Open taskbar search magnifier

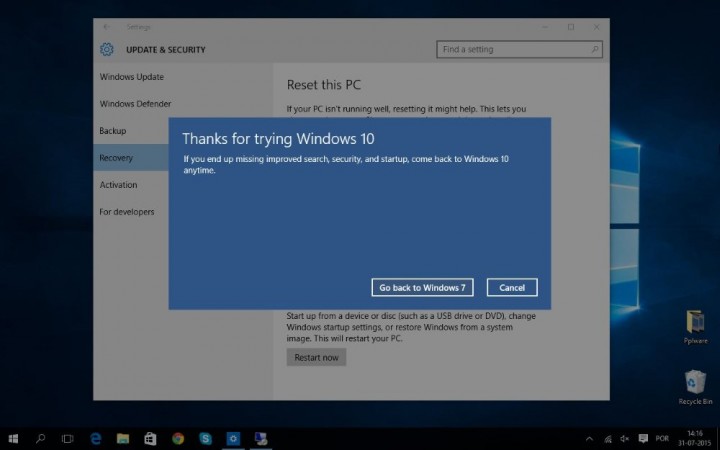click(40, 439)
